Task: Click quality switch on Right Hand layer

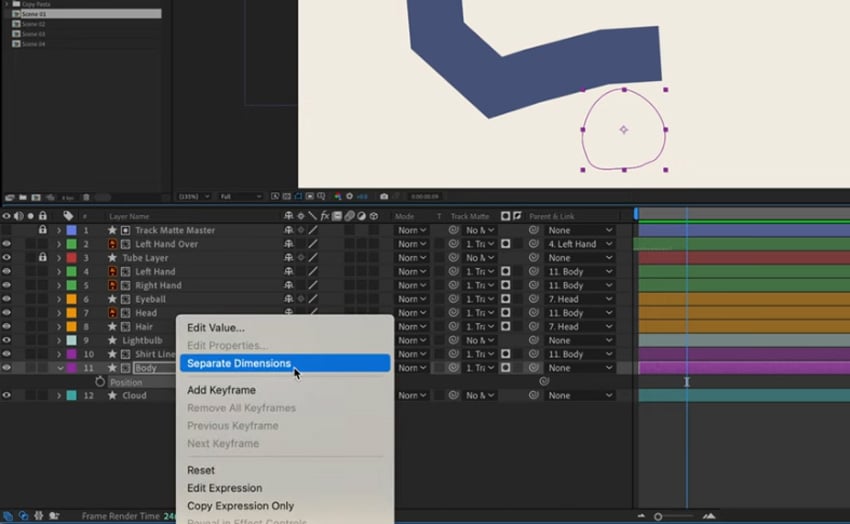Action: (313, 285)
